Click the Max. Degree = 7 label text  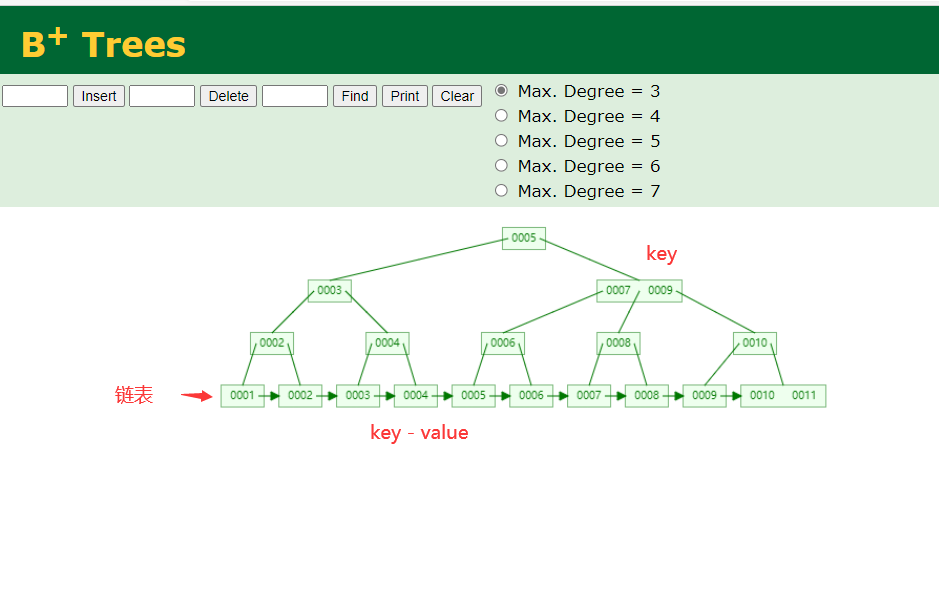[589, 191]
